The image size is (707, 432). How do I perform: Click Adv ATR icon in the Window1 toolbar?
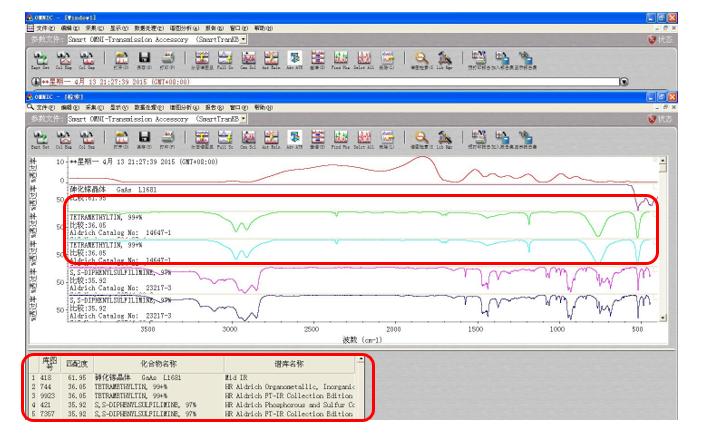(295, 60)
